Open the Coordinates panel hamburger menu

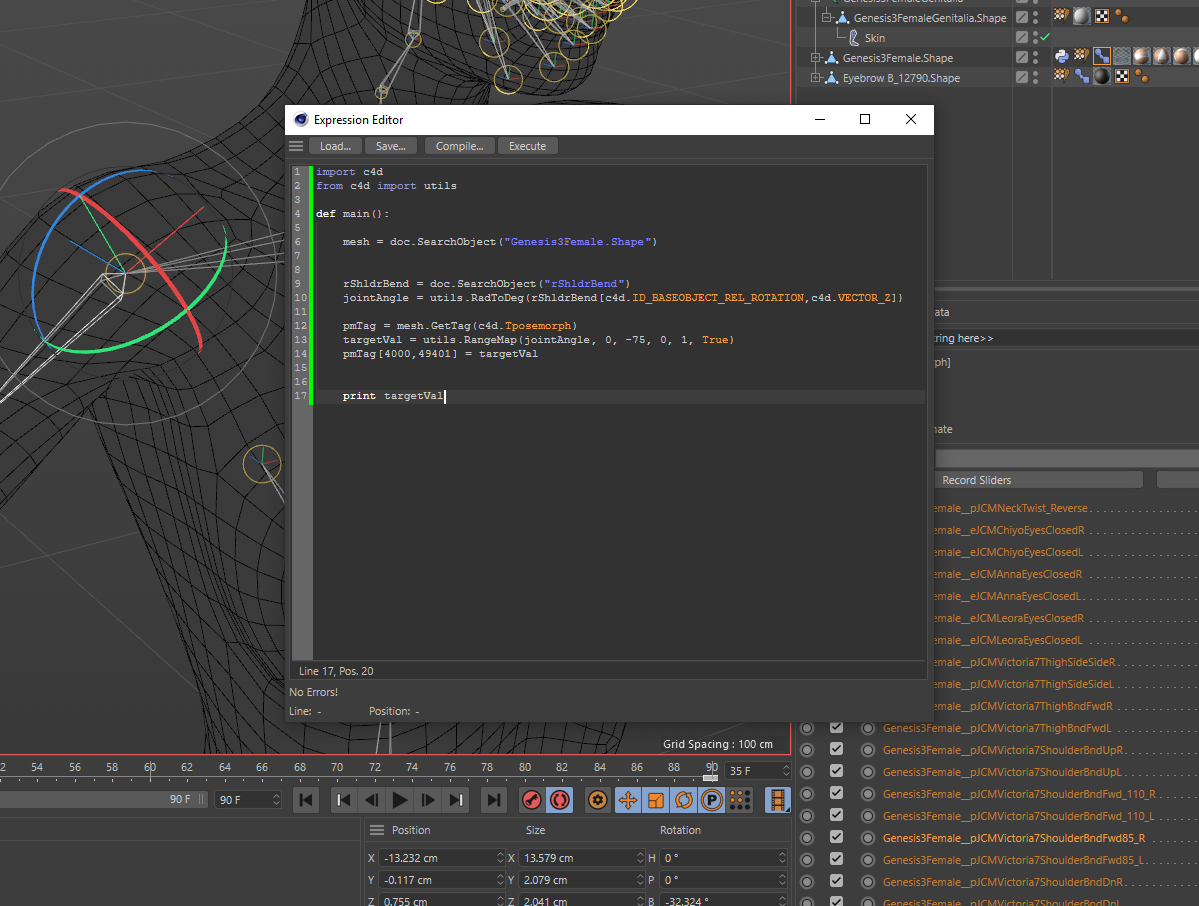click(377, 830)
